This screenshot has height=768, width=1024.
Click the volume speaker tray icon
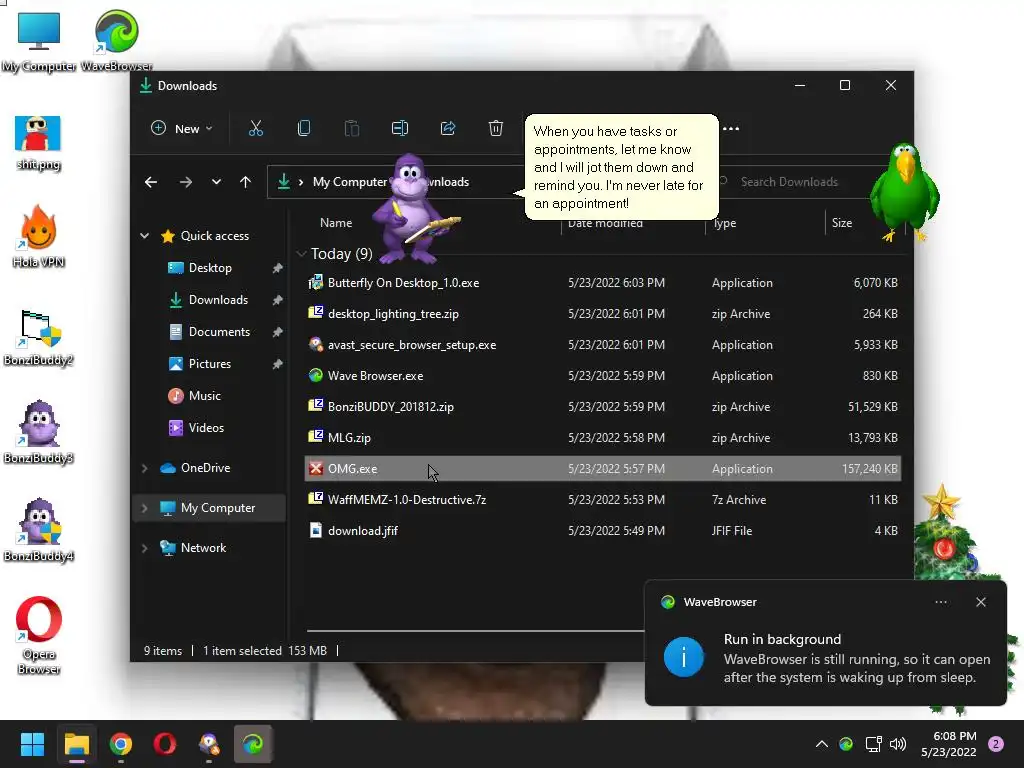coord(898,744)
